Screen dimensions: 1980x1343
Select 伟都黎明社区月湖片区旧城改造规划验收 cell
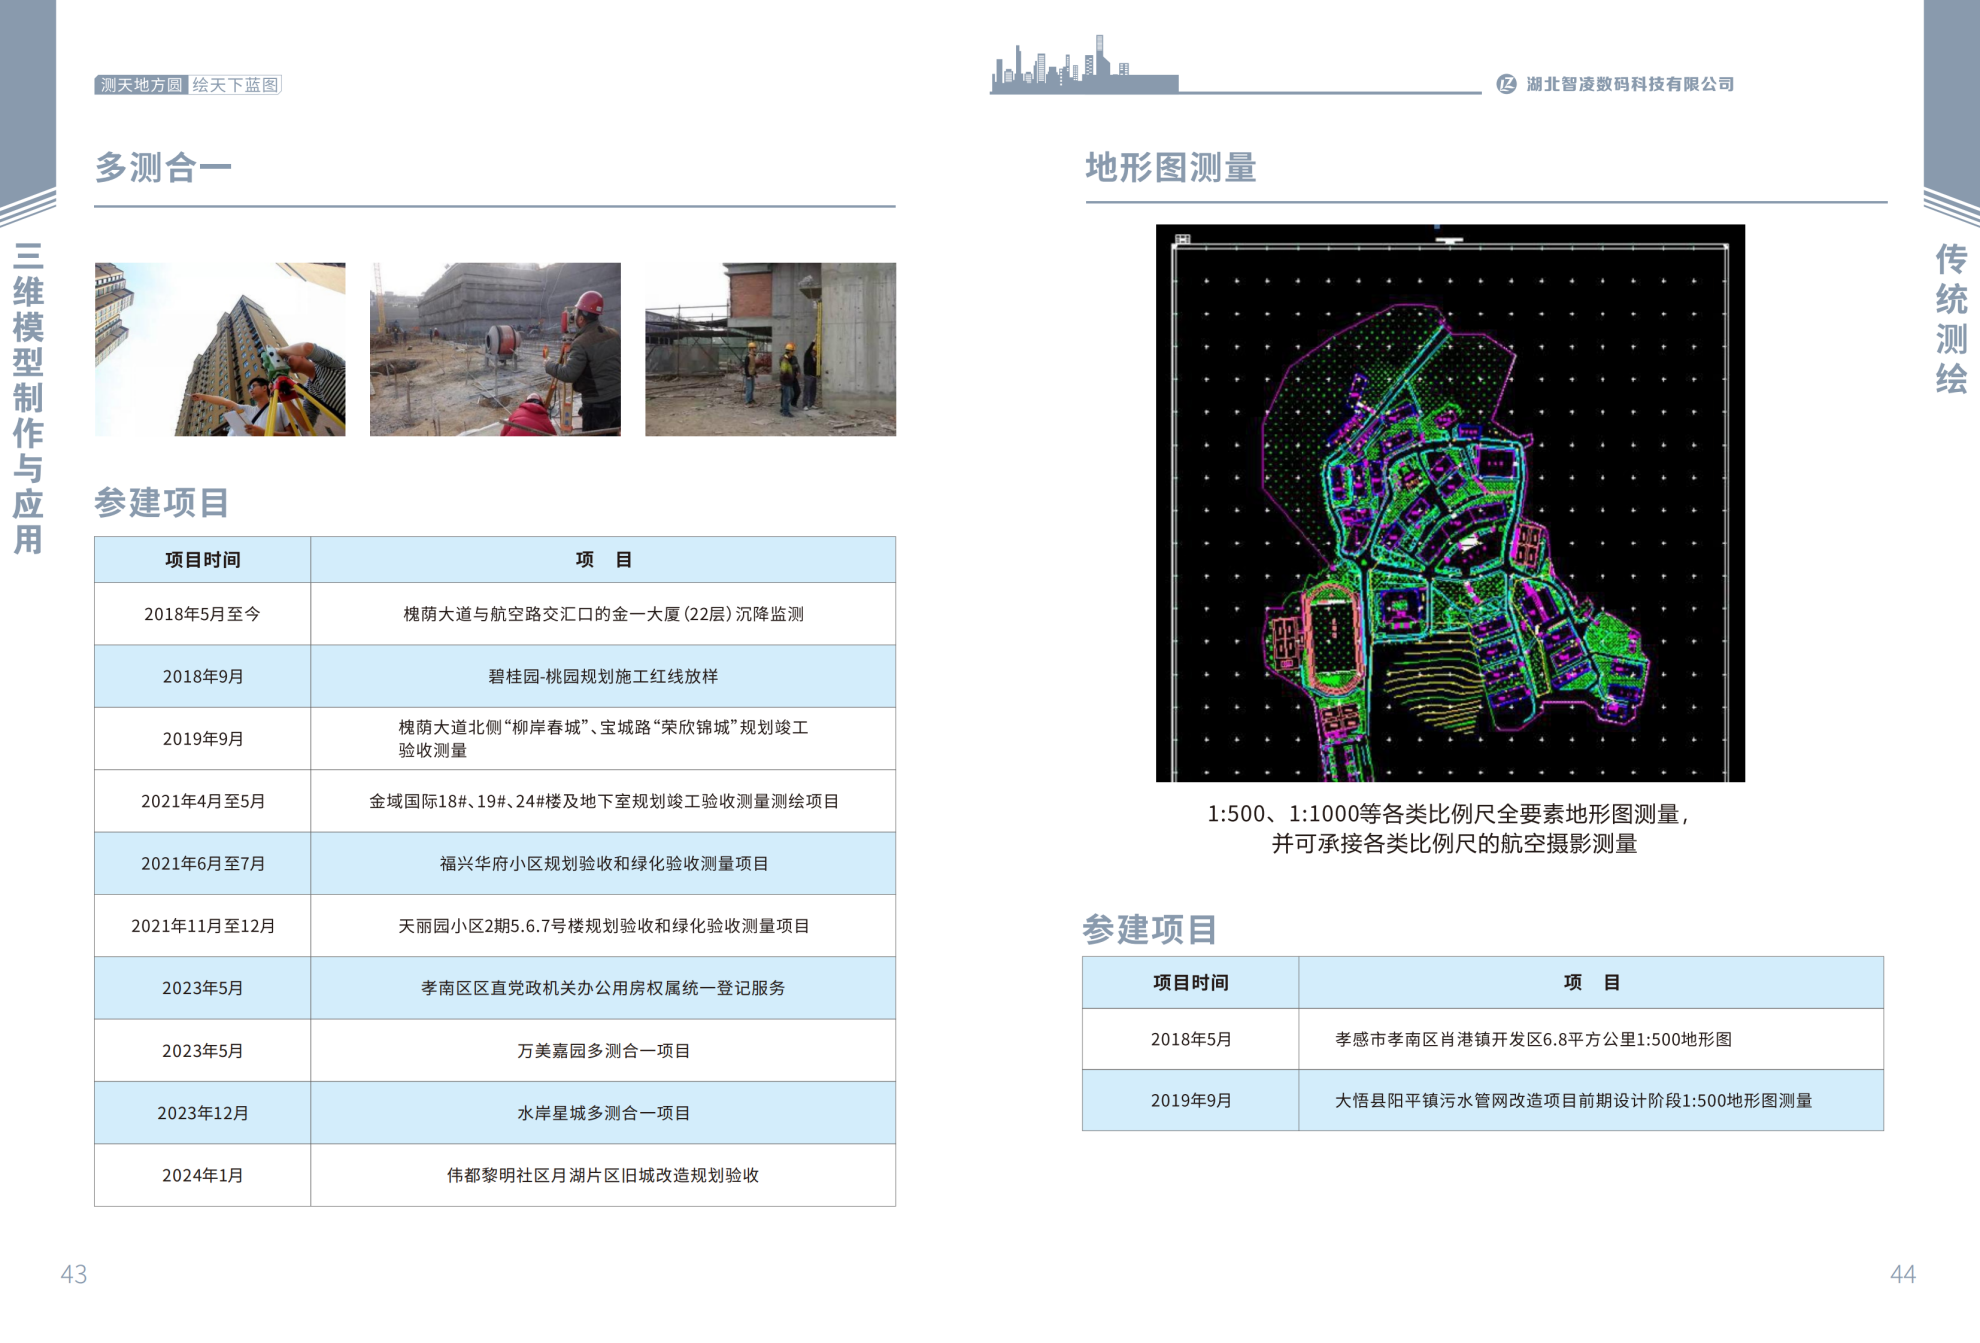[x=603, y=1175]
